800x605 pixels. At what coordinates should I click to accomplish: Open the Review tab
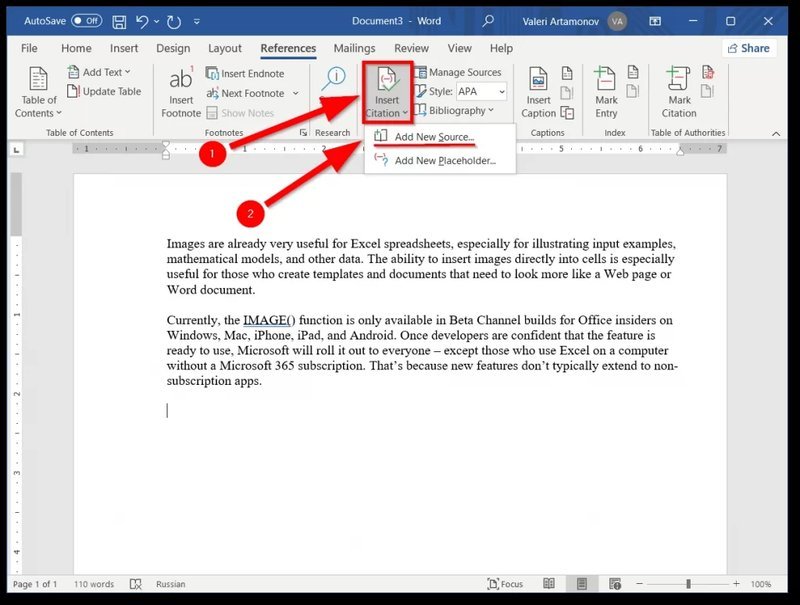coord(411,48)
